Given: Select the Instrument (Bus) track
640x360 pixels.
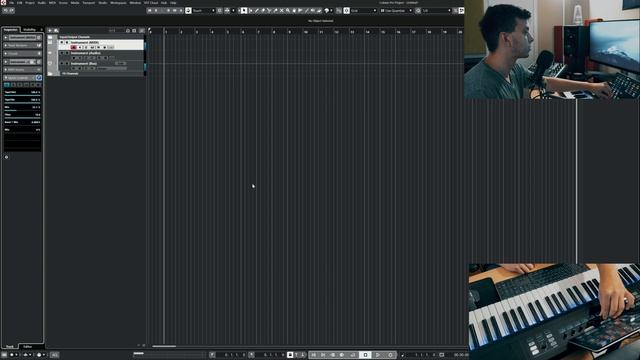Looking at the screenshot, I should pyautogui.click(x=84, y=63).
